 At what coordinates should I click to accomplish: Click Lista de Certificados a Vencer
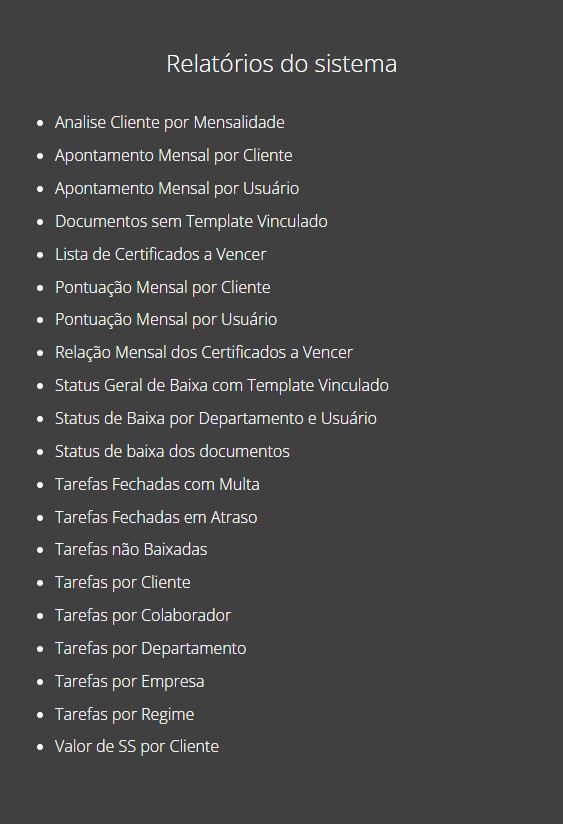[x=161, y=254]
